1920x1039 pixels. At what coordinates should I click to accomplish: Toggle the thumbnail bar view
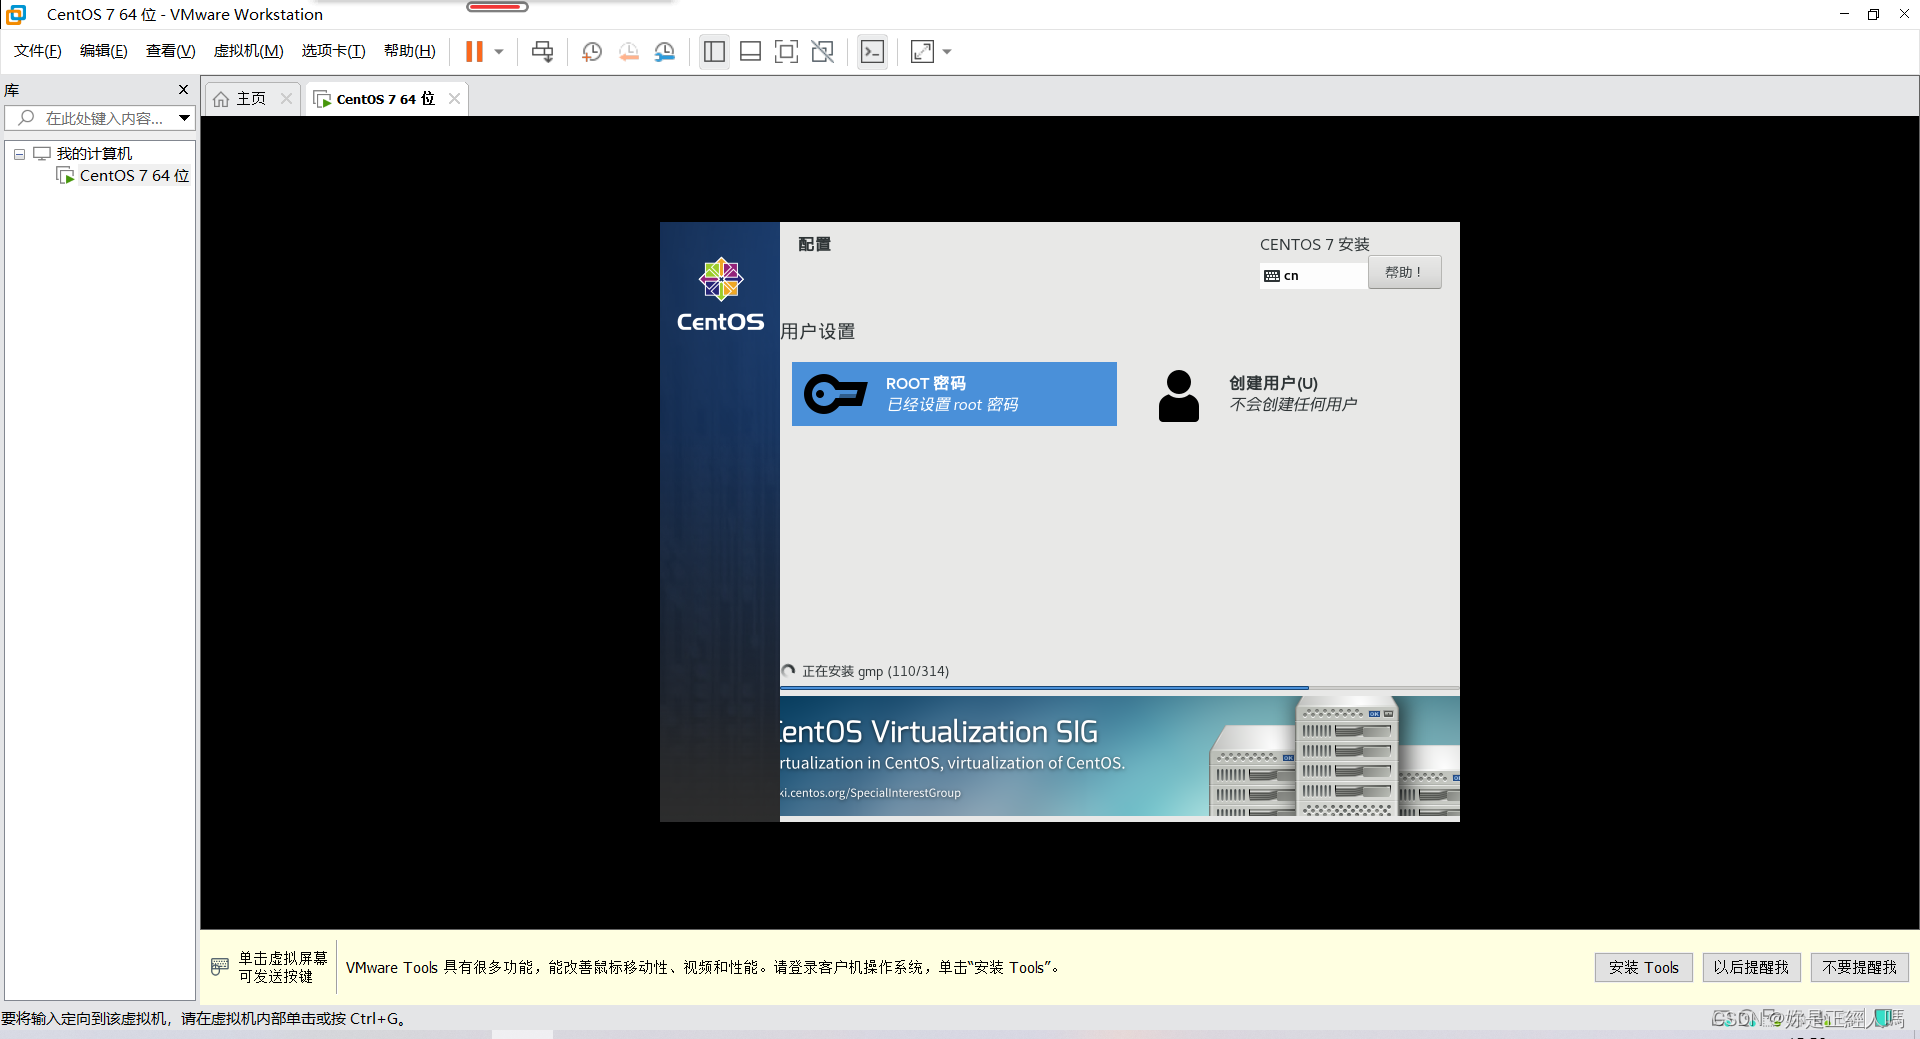coord(750,52)
